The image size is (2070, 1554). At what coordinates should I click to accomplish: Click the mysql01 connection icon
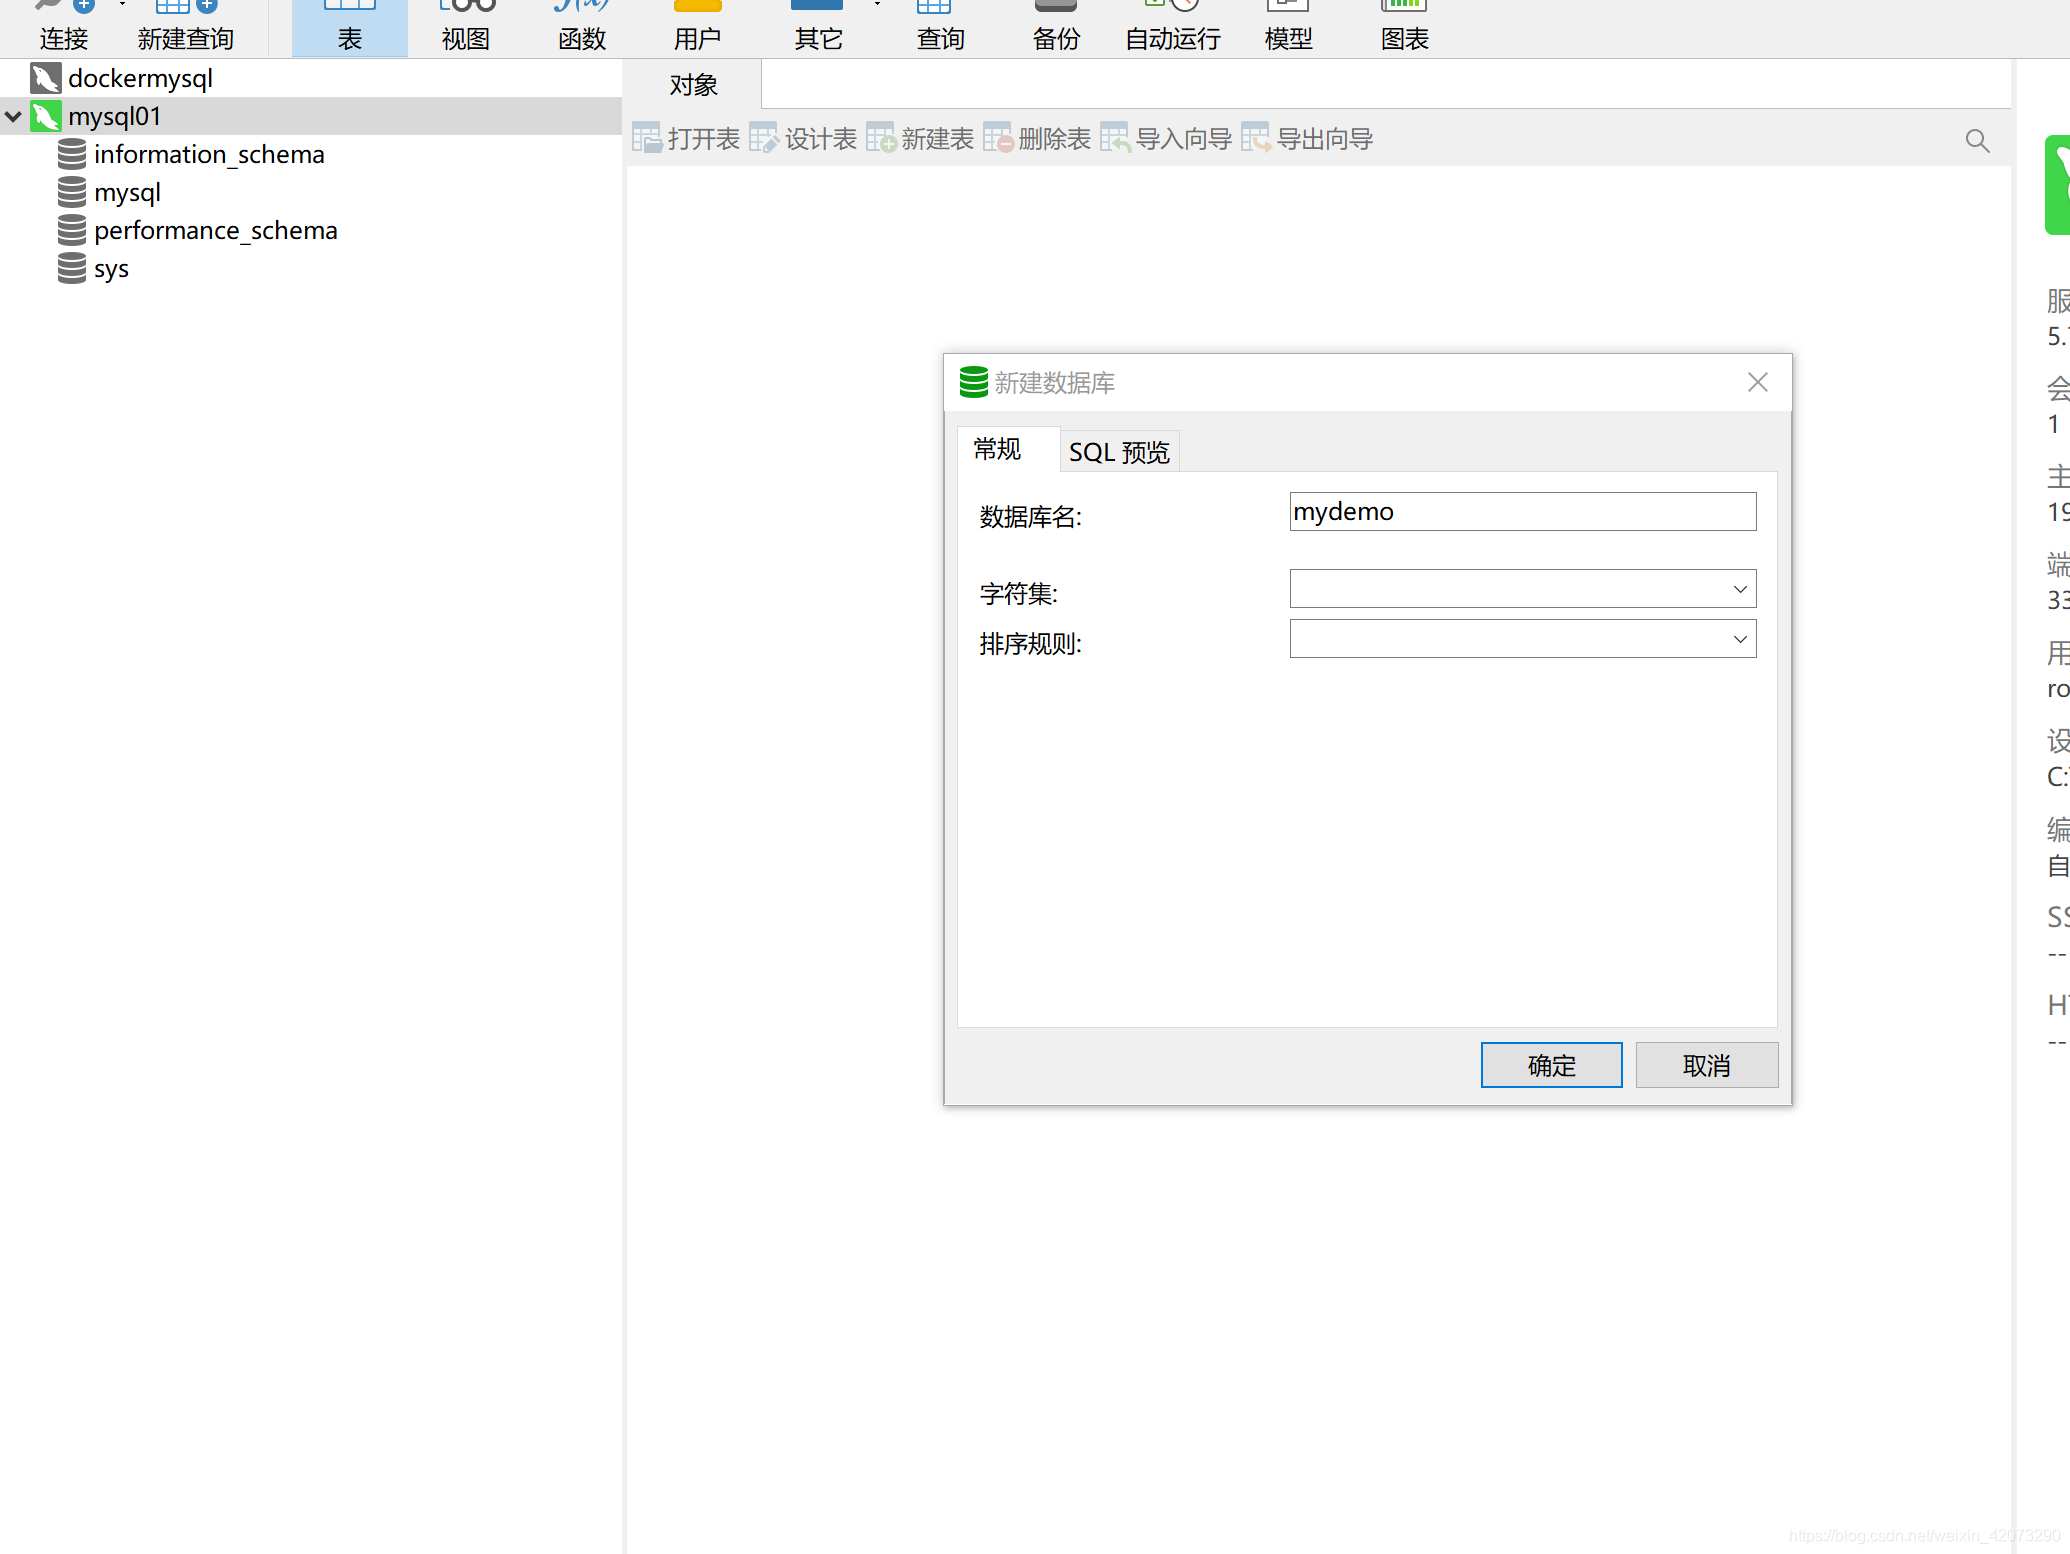point(46,116)
